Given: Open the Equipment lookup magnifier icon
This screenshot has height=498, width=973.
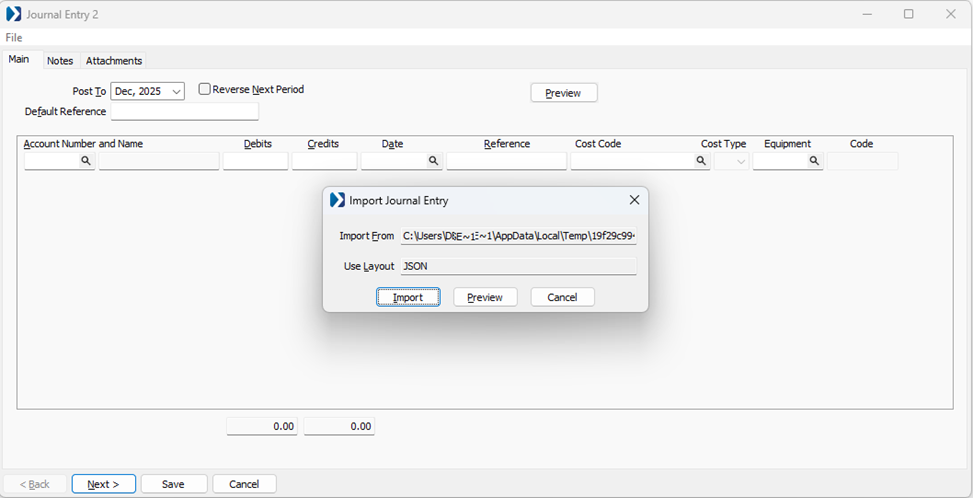Looking at the screenshot, I should click(x=814, y=161).
